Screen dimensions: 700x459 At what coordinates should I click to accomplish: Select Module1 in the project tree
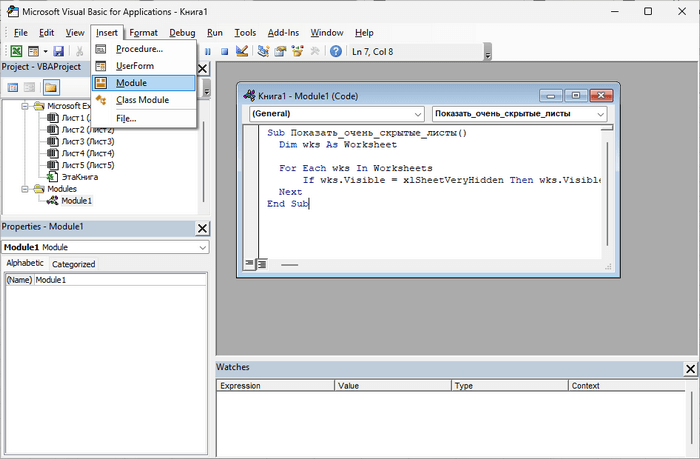point(75,200)
